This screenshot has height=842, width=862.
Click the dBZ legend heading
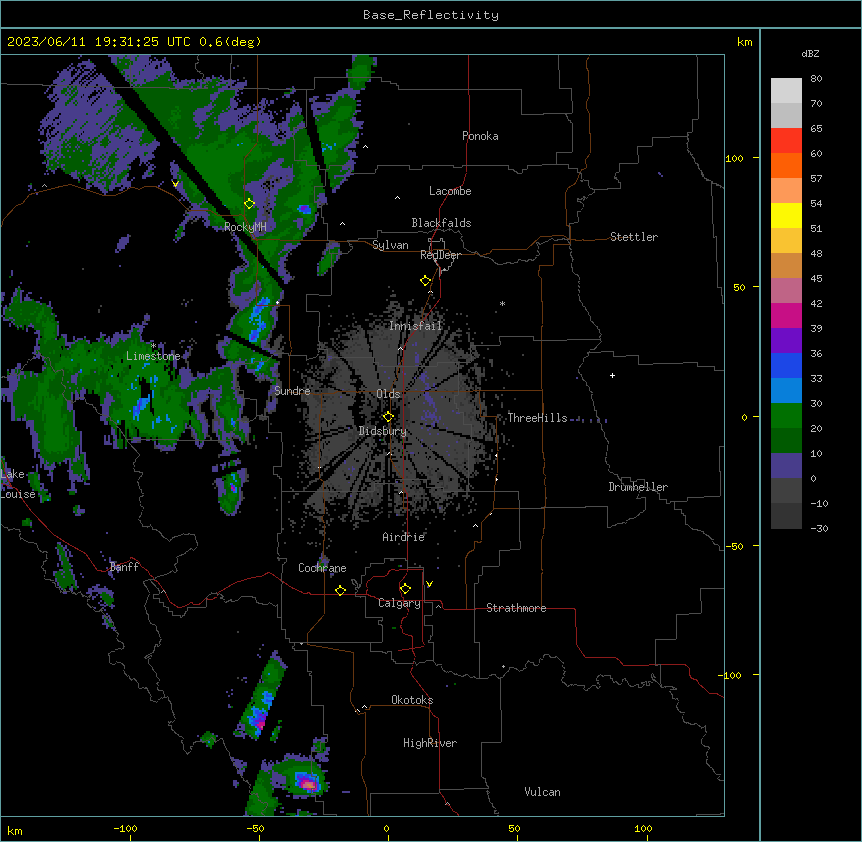click(x=810, y=53)
